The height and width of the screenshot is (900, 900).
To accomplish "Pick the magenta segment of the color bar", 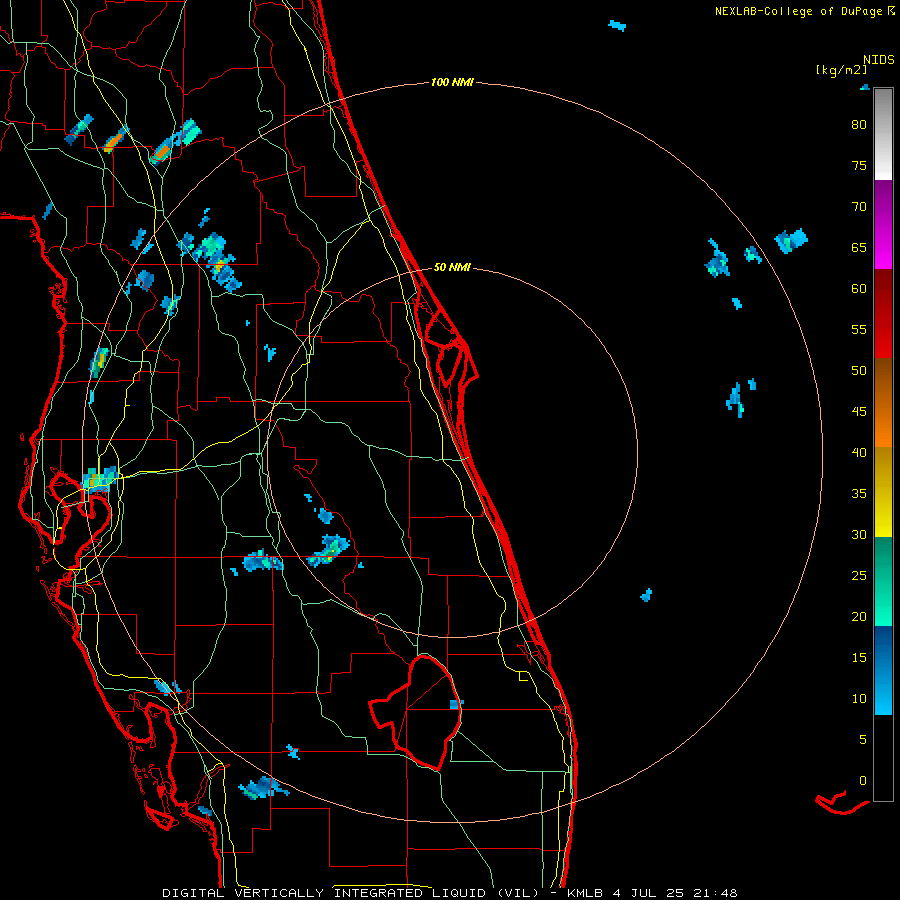I will [883, 225].
